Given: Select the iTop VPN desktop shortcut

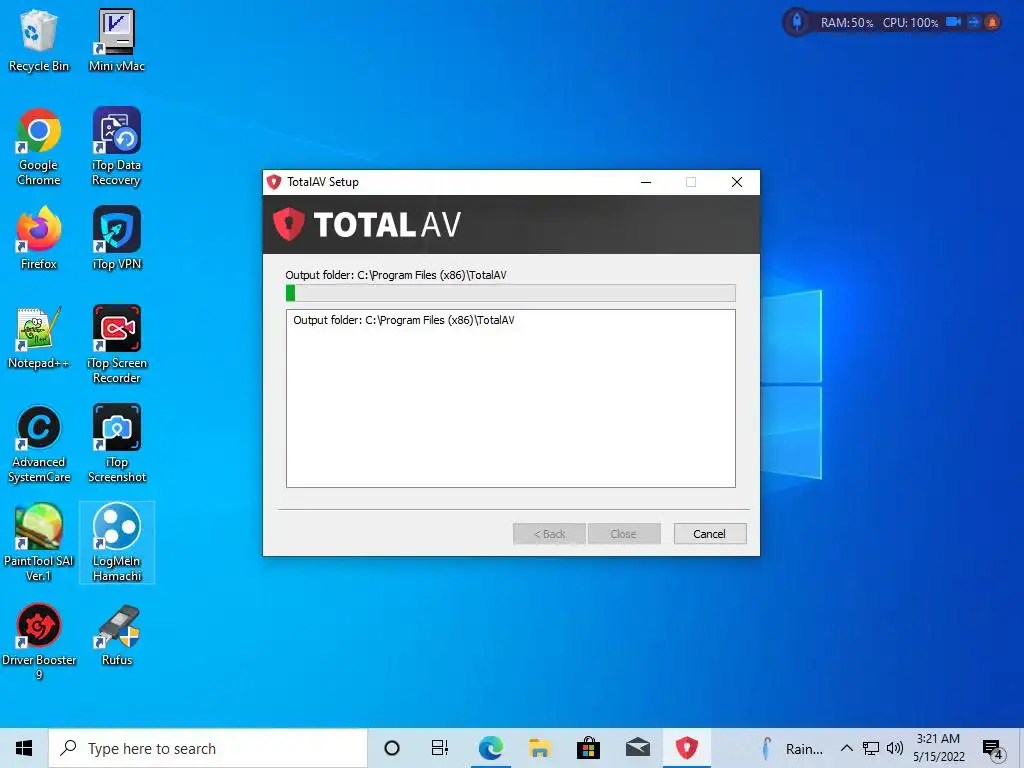Looking at the screenshot, I should coord(117,238).
